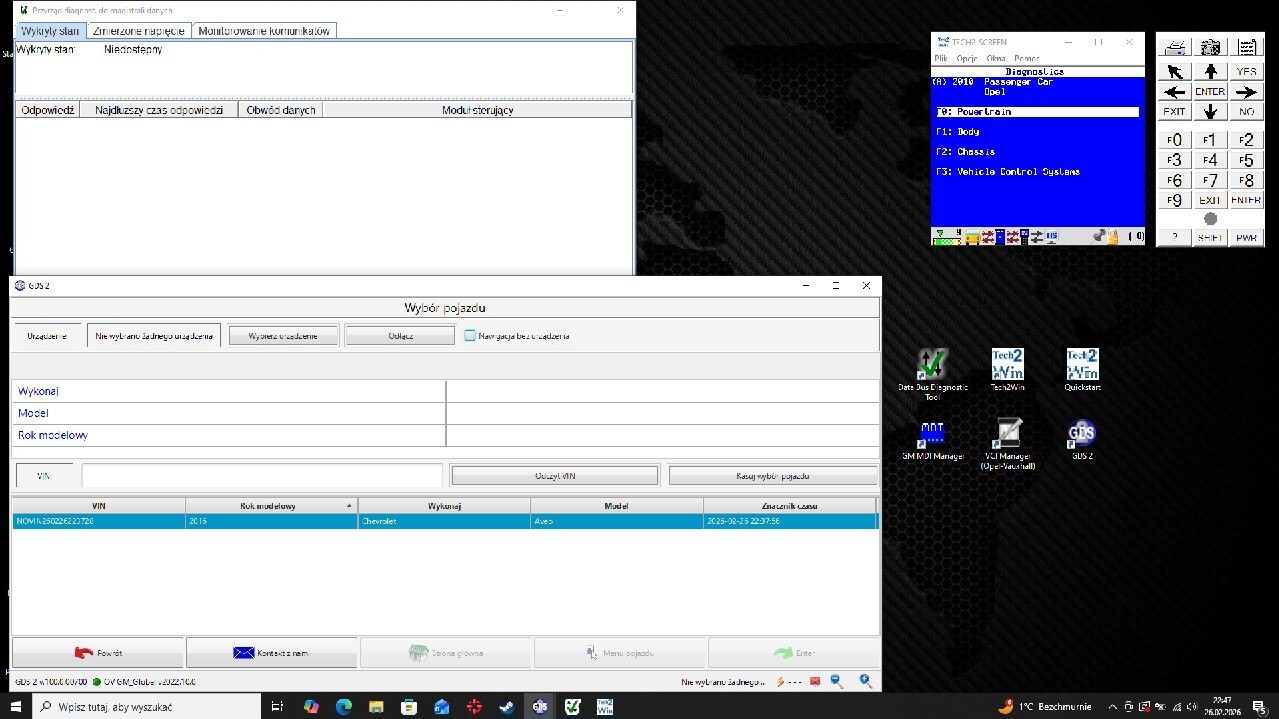Click the camera screenshot icon on keypad
The image size is (1279, 719).
[x=1210, y=47]
